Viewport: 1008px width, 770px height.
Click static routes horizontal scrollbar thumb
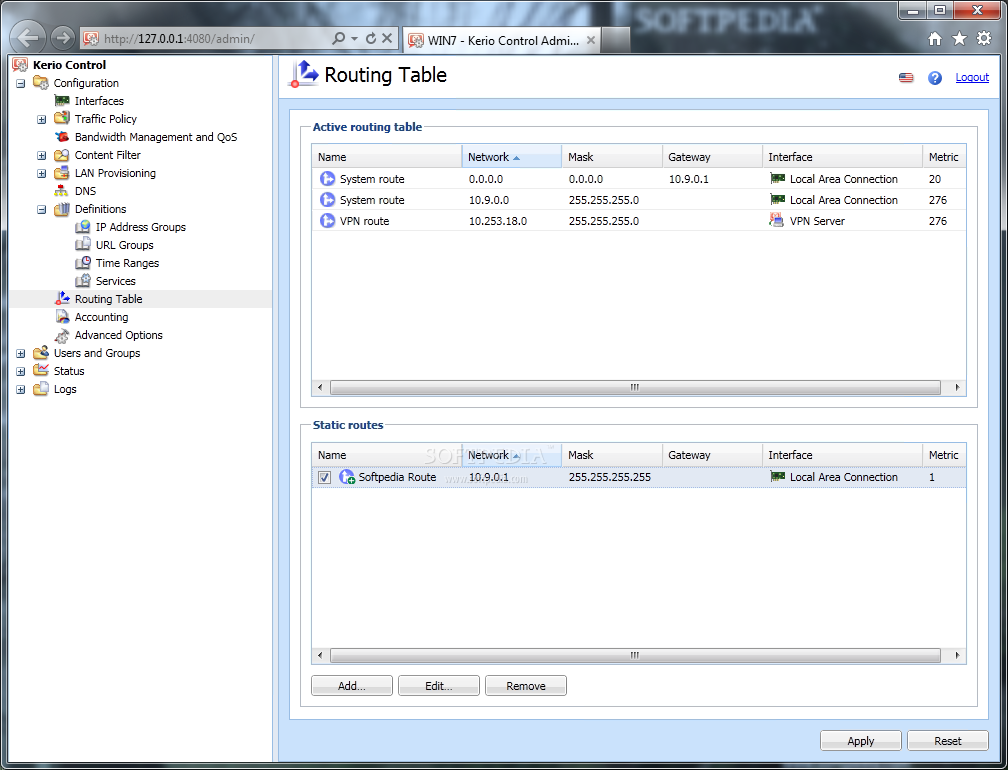click(635, 656)
